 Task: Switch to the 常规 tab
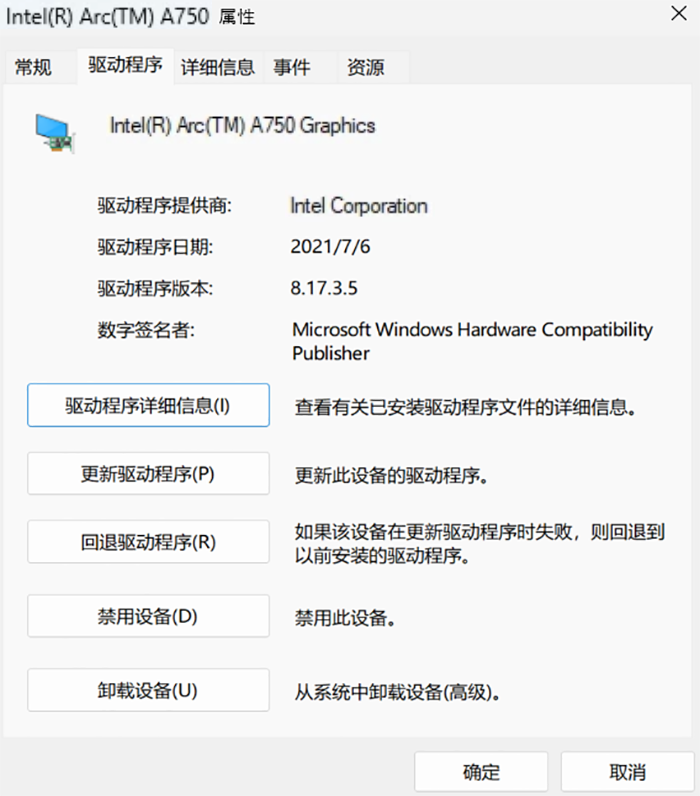(x=33, y=68)
